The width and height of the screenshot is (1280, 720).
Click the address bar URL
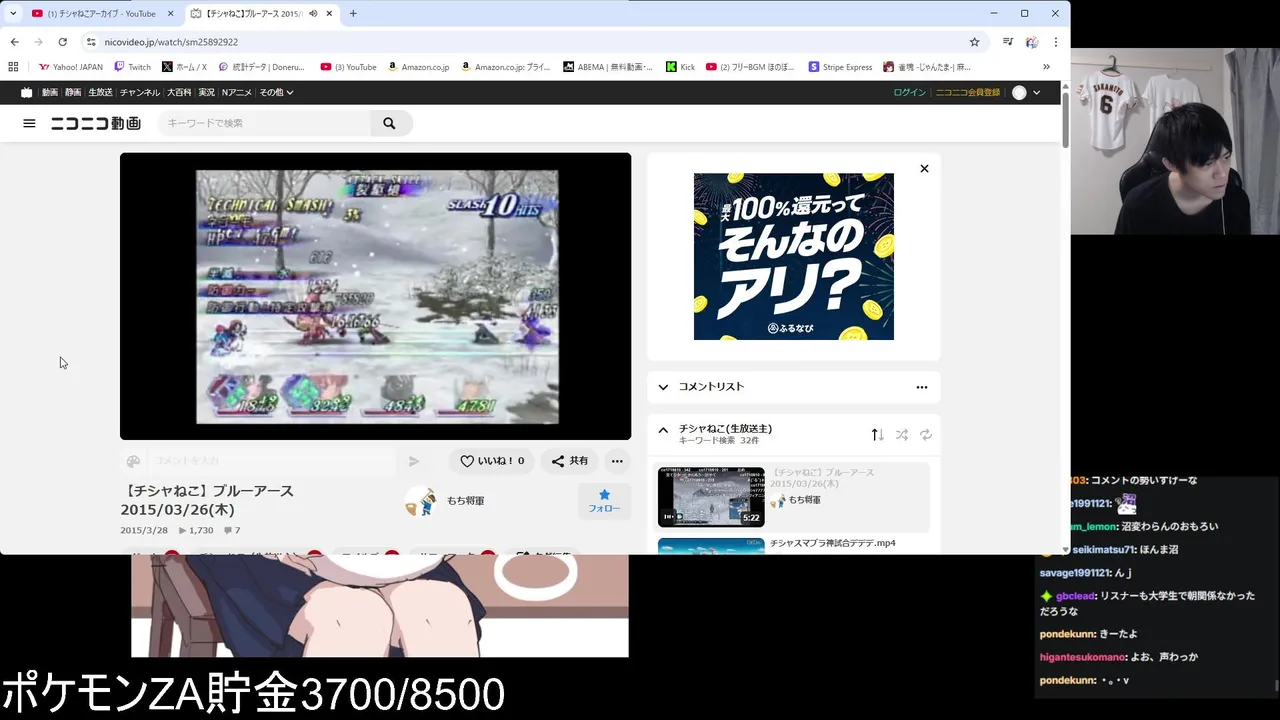click(171, 42)
